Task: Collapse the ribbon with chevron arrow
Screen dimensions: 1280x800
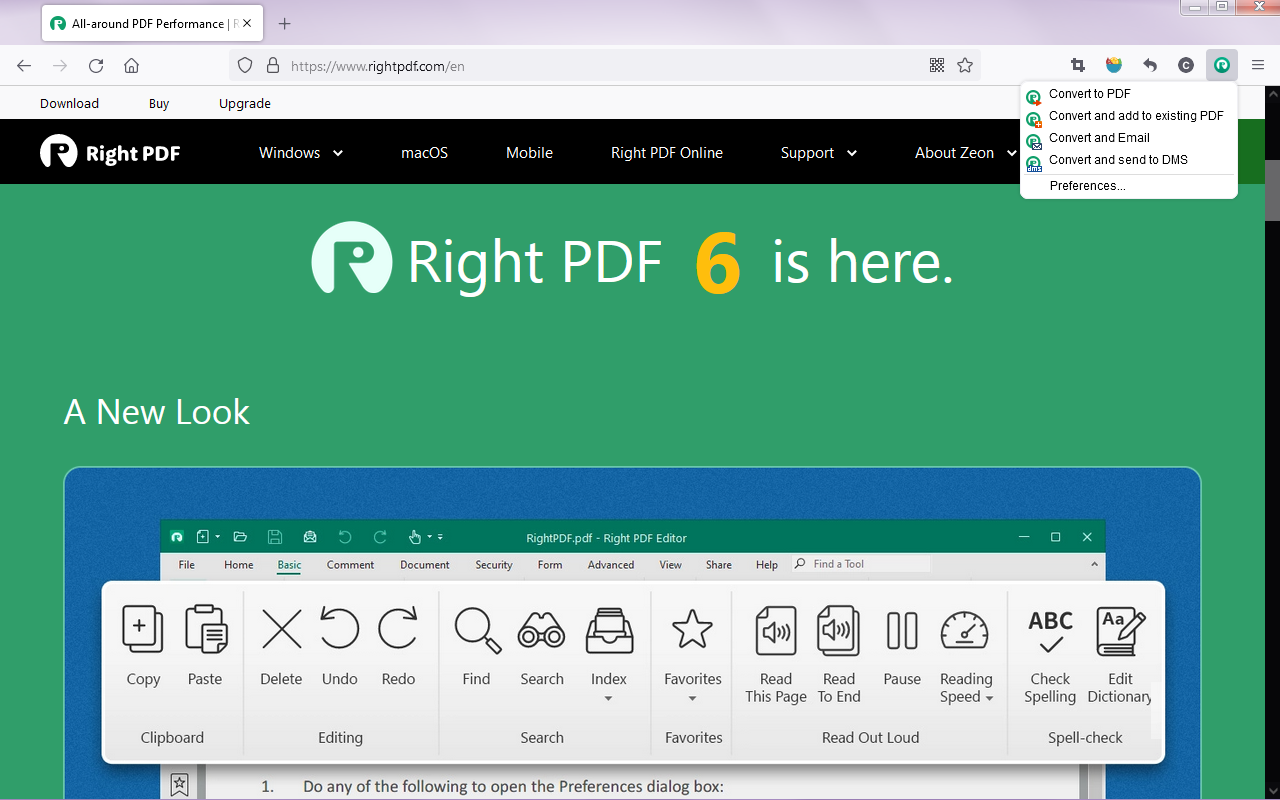Action: 1094,565
